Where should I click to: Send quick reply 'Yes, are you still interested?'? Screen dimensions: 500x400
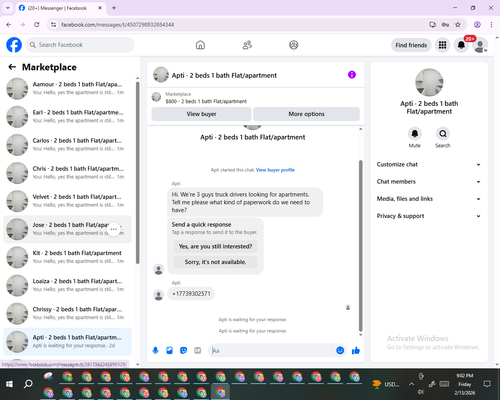(x=215, y=247)
